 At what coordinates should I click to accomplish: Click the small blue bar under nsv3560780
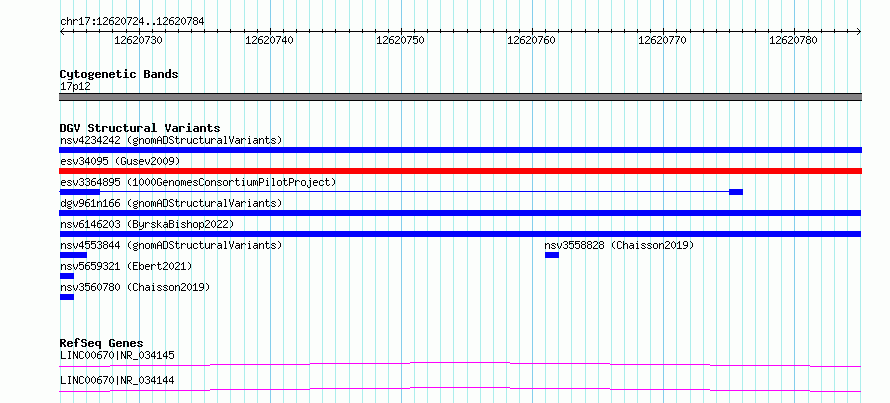coord(66,297)
